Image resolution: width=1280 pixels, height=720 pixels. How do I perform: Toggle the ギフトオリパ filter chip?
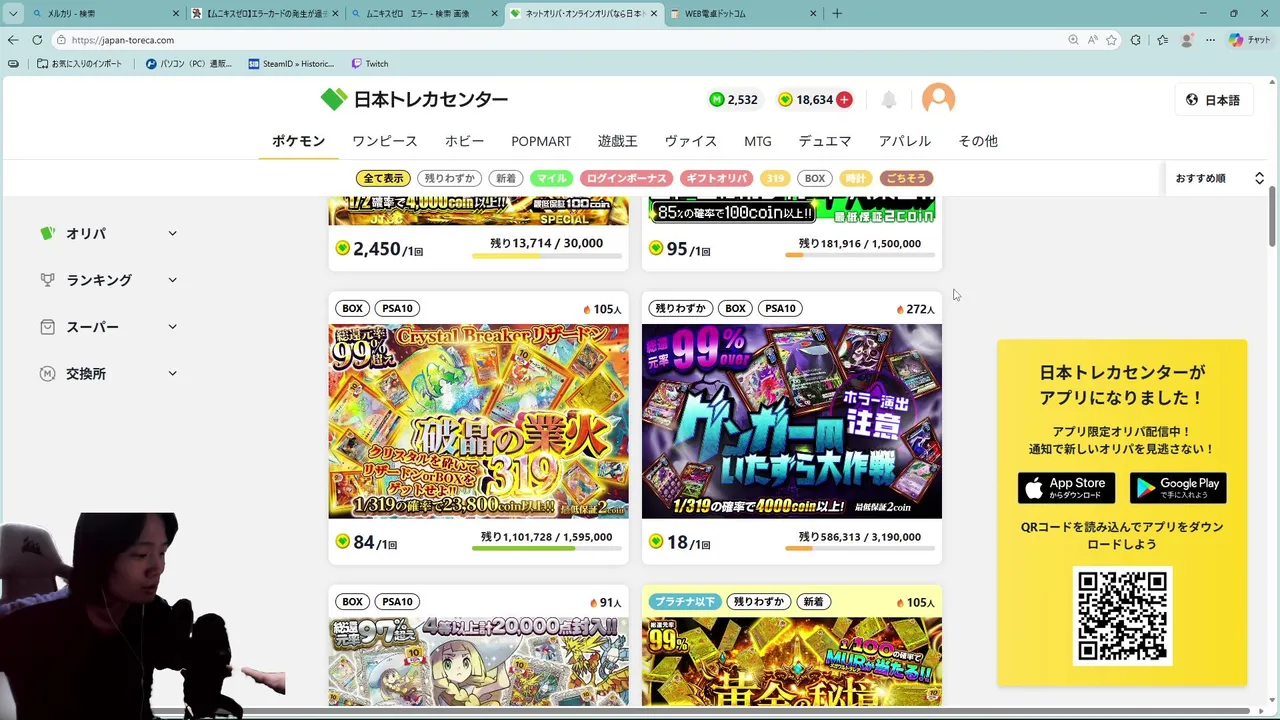point(716,178)
